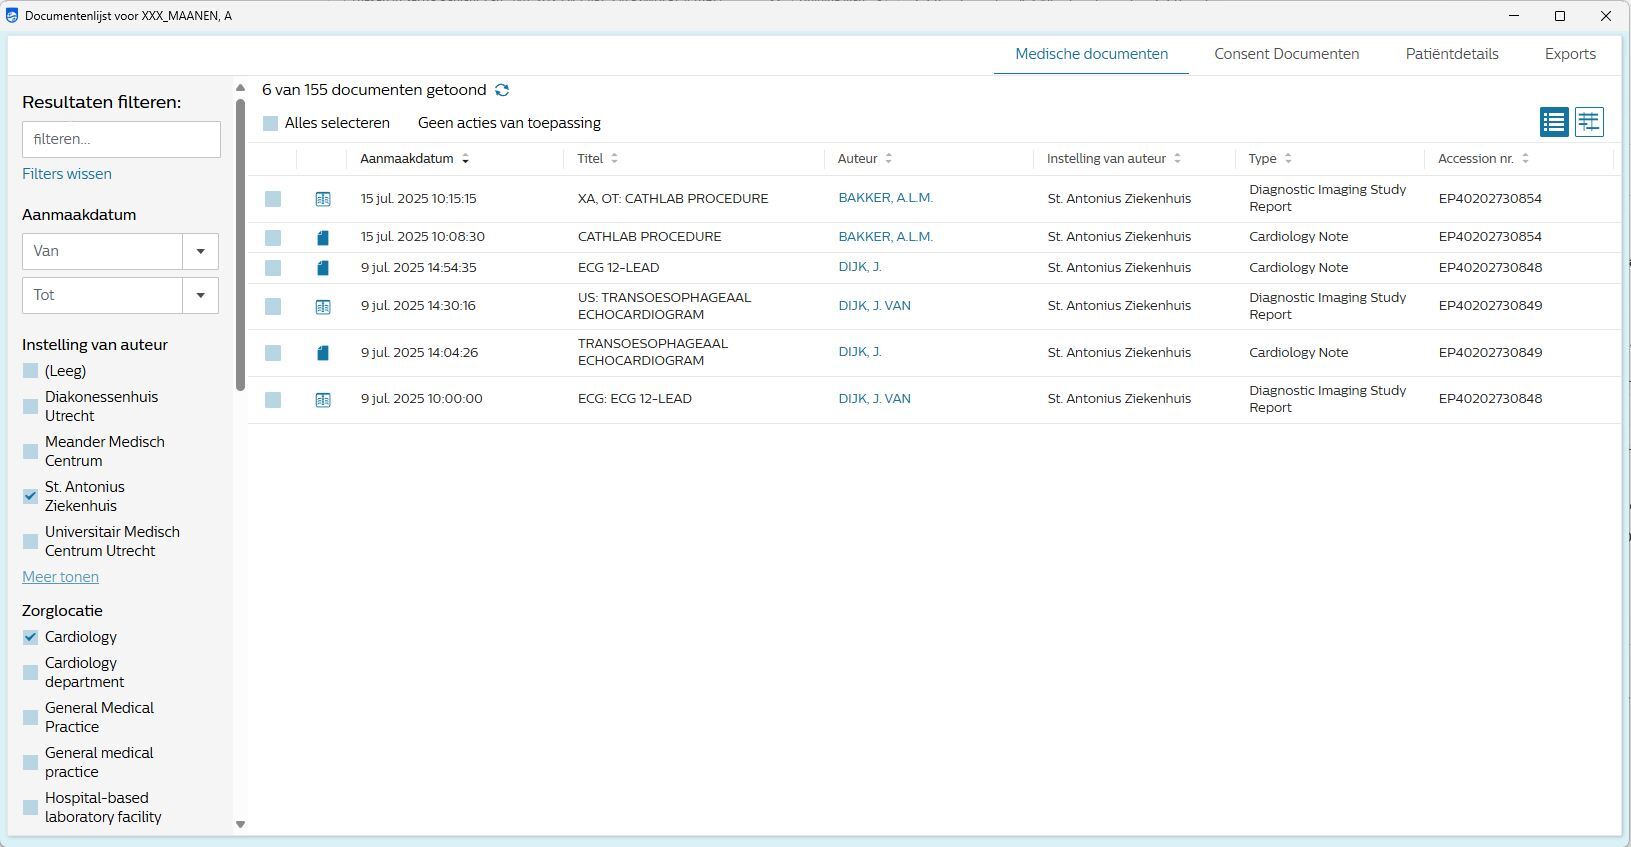Switch to the list view icon
The height and width of the screenshot is (847, 1631).
click(x=1553, y=122)
